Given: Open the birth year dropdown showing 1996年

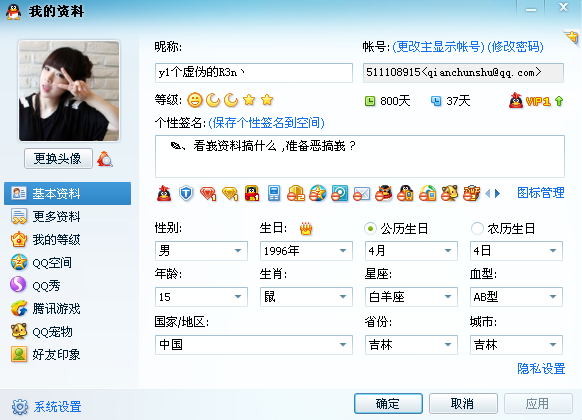Looking at the screenshot, I should [306, 251].
